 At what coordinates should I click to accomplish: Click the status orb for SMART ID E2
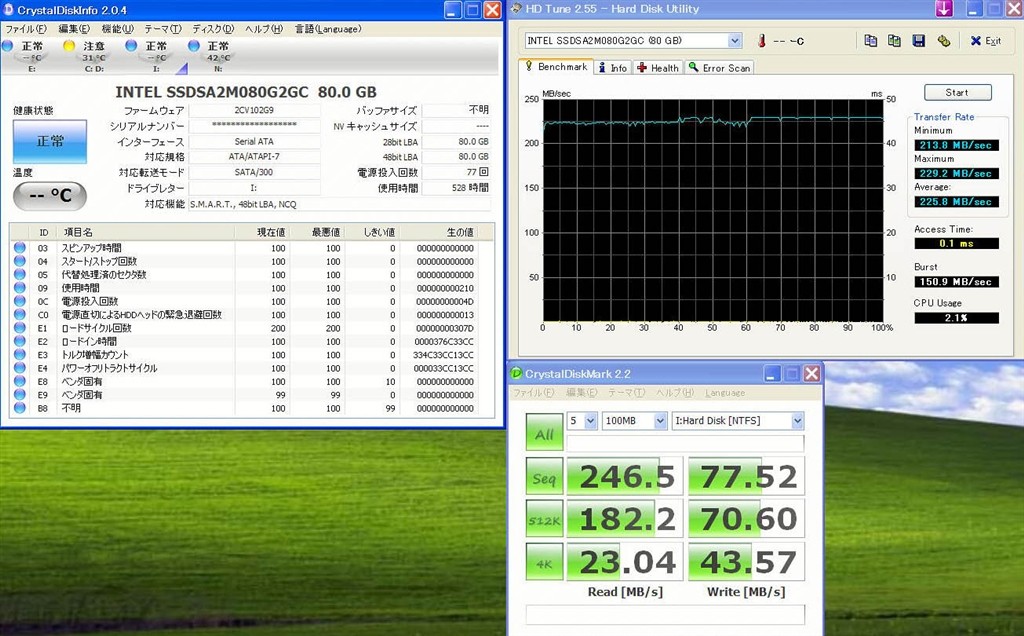(20, 342)
